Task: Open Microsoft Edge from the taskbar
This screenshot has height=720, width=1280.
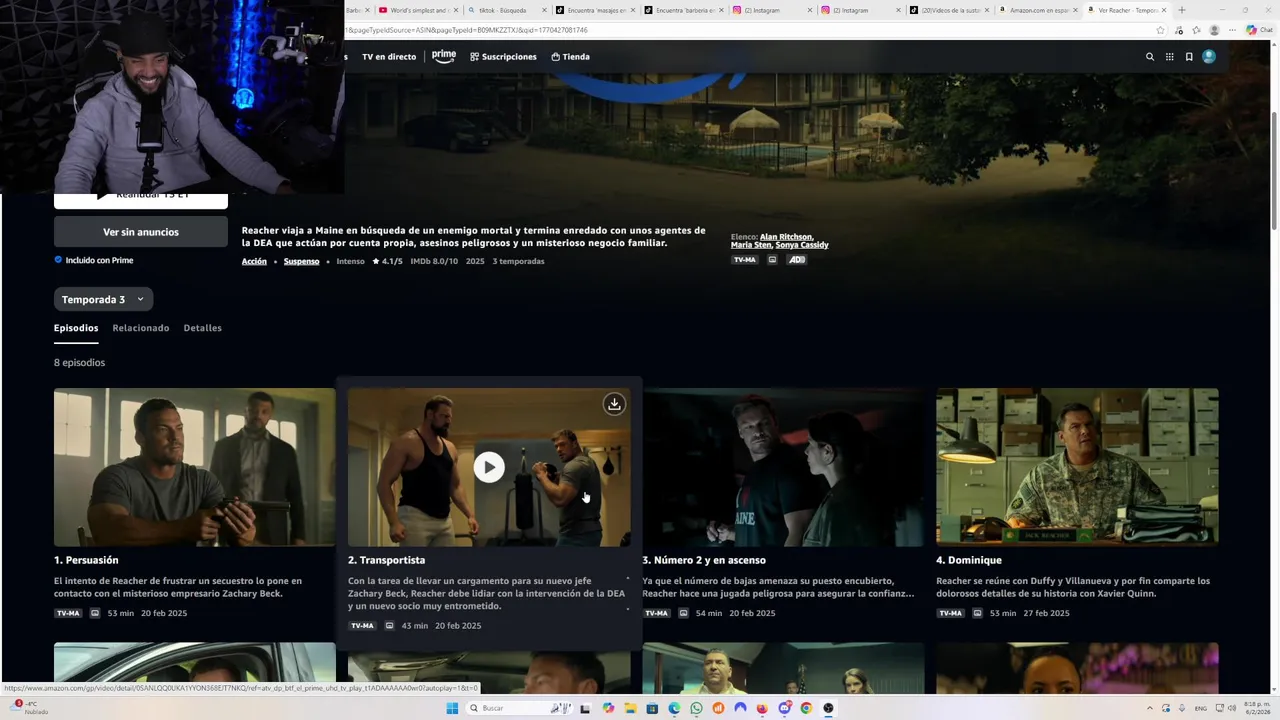Action: coord(674,708)
